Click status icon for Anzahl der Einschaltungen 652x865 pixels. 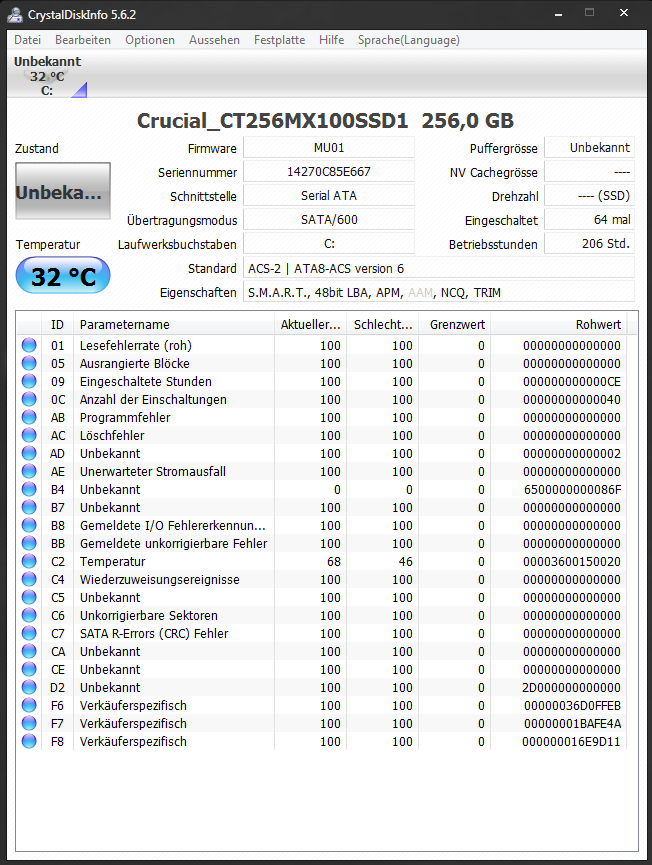[29, 399]
